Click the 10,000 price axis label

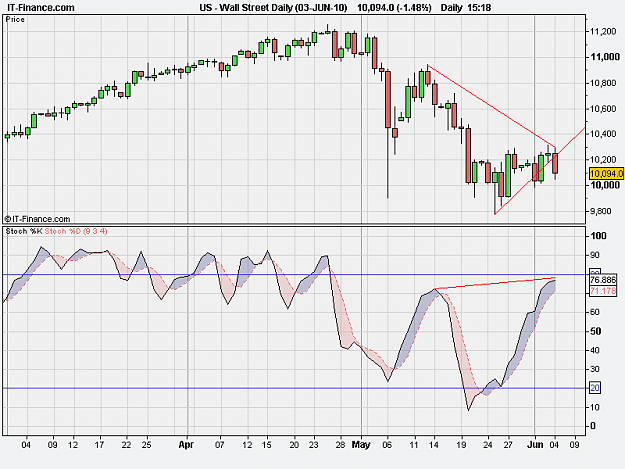(x=605, y=185)
